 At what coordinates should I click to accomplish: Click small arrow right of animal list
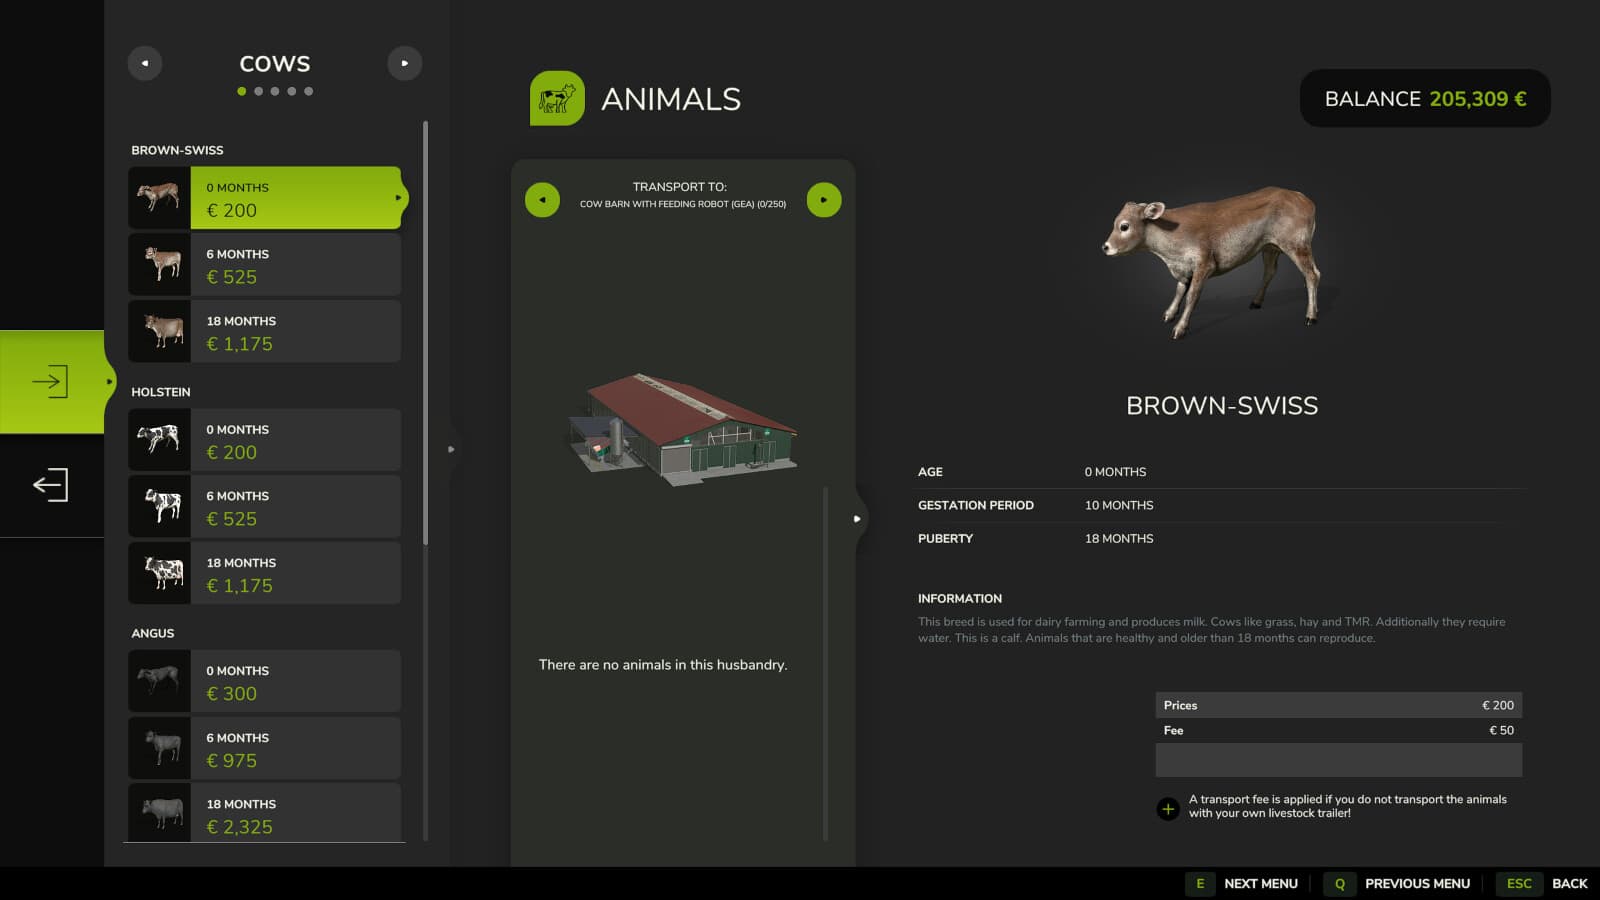[x=451, y=450]
